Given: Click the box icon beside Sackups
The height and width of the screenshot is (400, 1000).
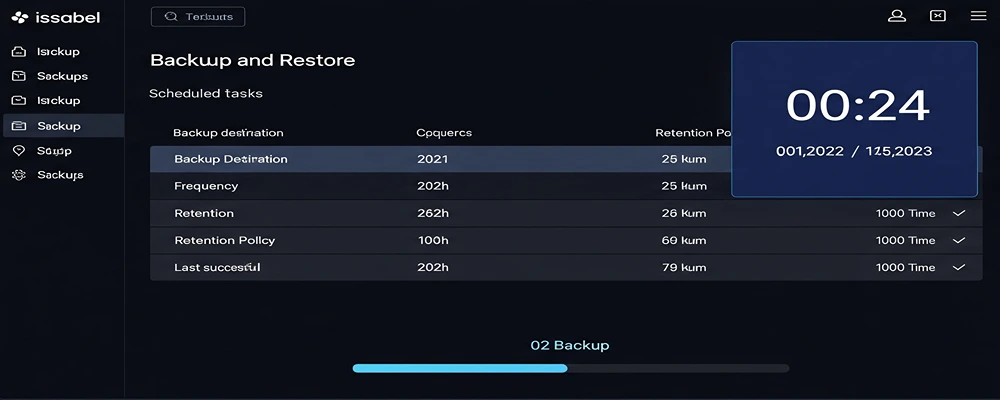Looking at the screenshot, I should pos(18,76).
